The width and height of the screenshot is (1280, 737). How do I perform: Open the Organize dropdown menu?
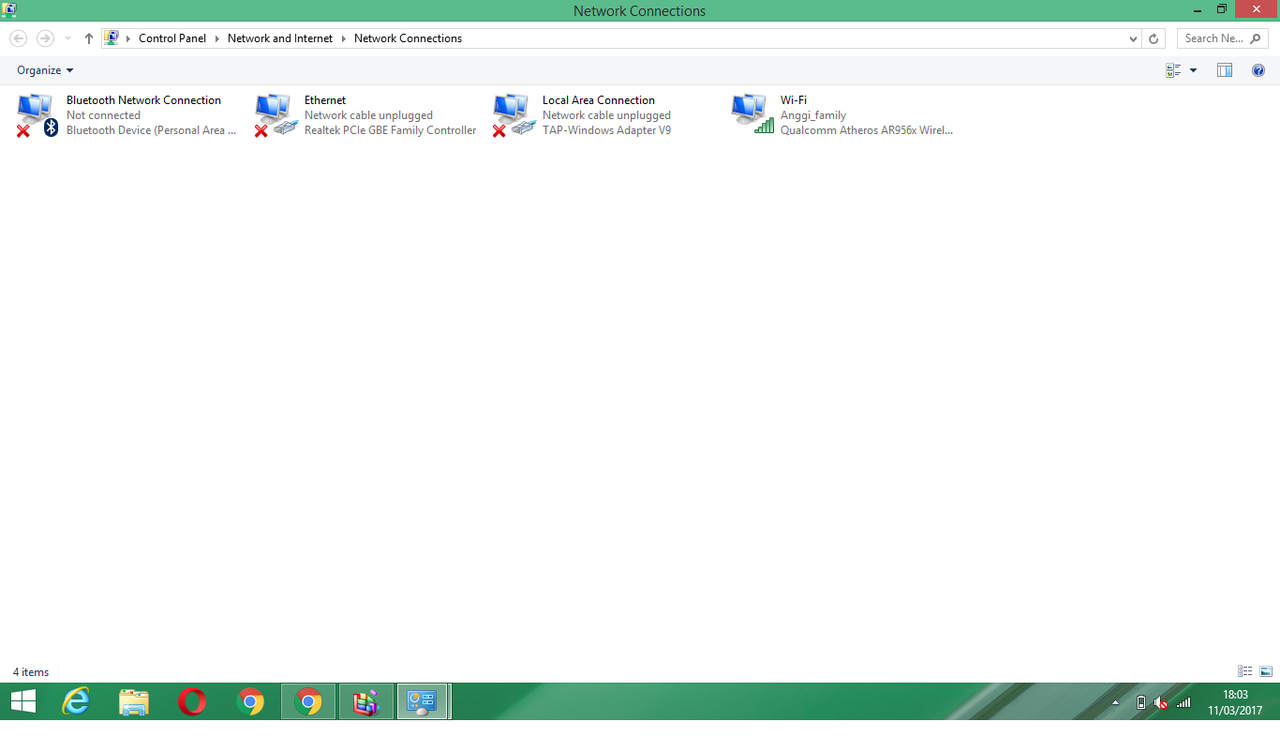pos(45,70)
